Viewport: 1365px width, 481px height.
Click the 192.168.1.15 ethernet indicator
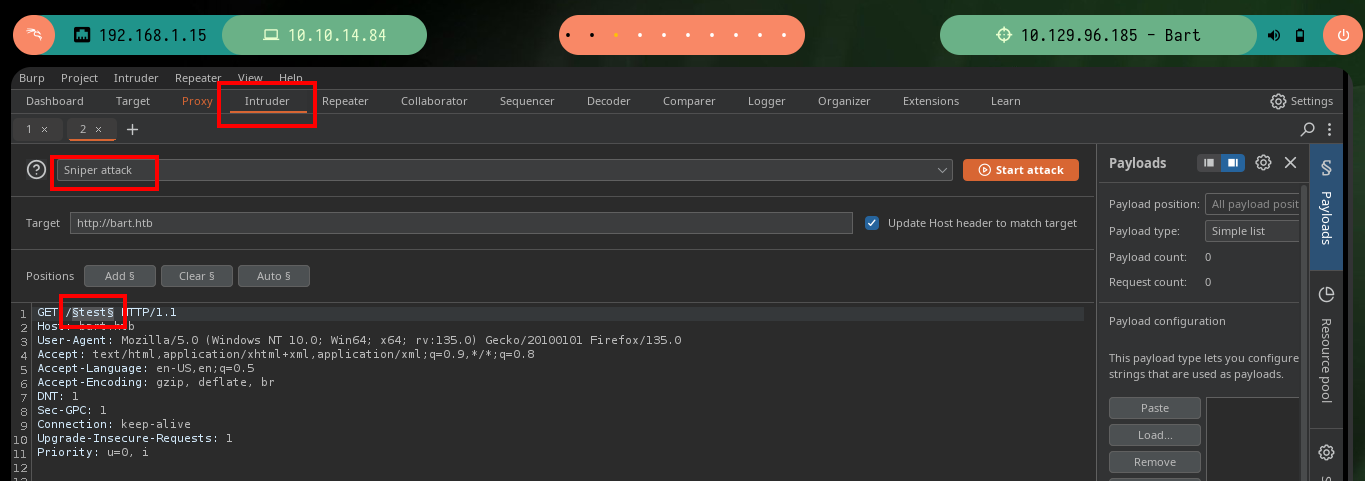(140, 35)
